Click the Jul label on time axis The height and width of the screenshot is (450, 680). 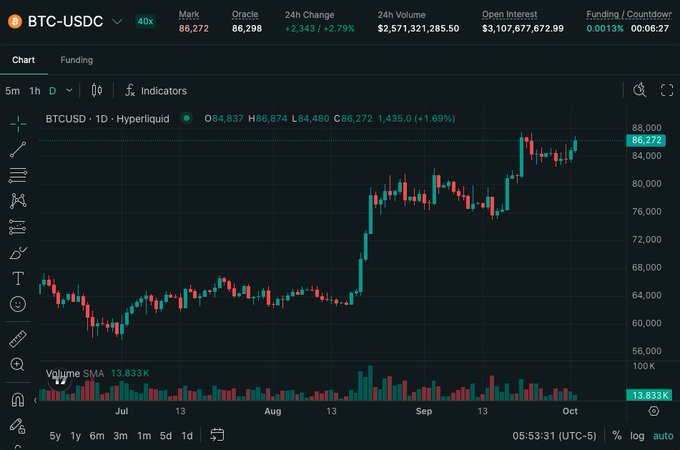point(121,411)
